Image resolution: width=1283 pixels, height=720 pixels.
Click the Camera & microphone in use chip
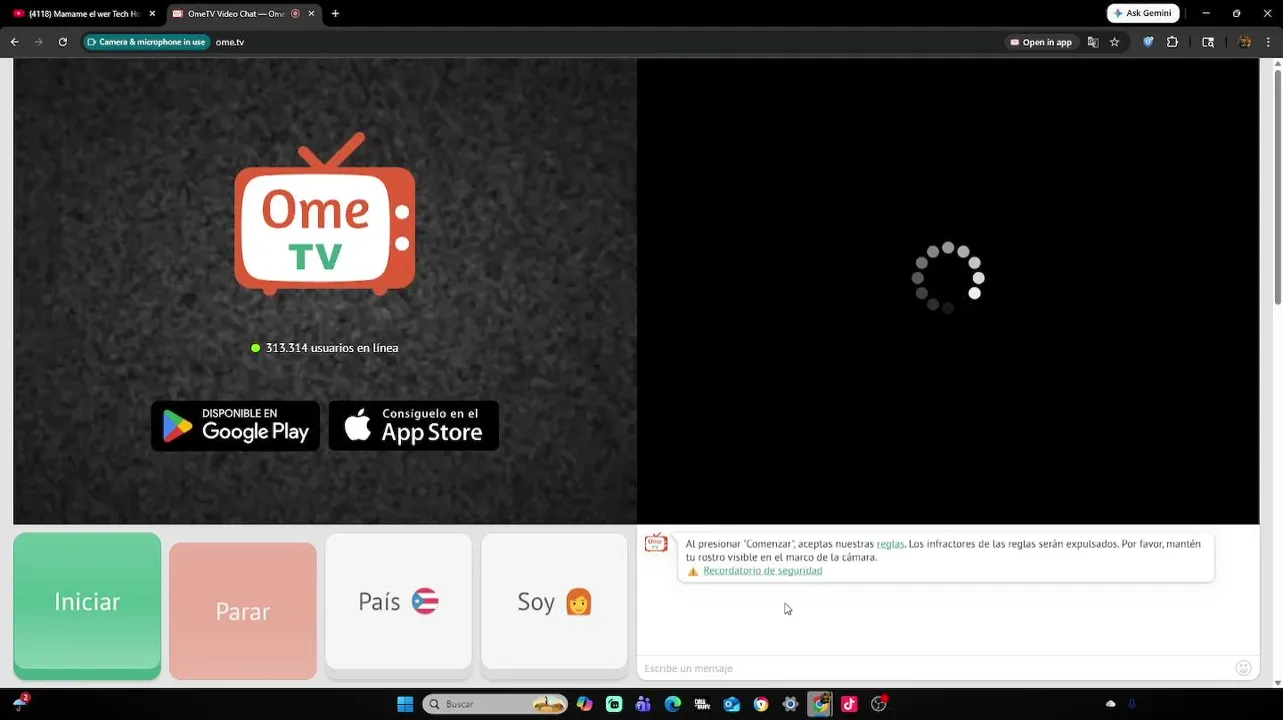tap(147, 42)
